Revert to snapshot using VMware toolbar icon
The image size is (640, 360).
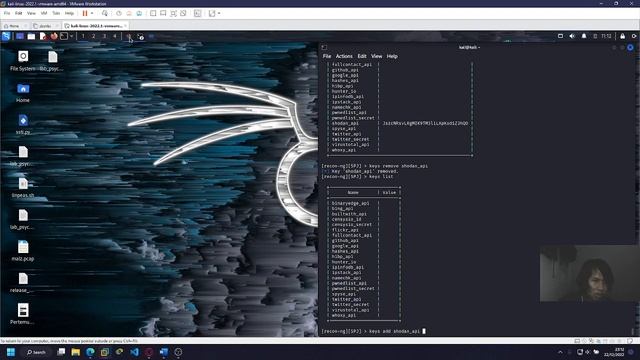pyautogui.click(x=129, y=13)
